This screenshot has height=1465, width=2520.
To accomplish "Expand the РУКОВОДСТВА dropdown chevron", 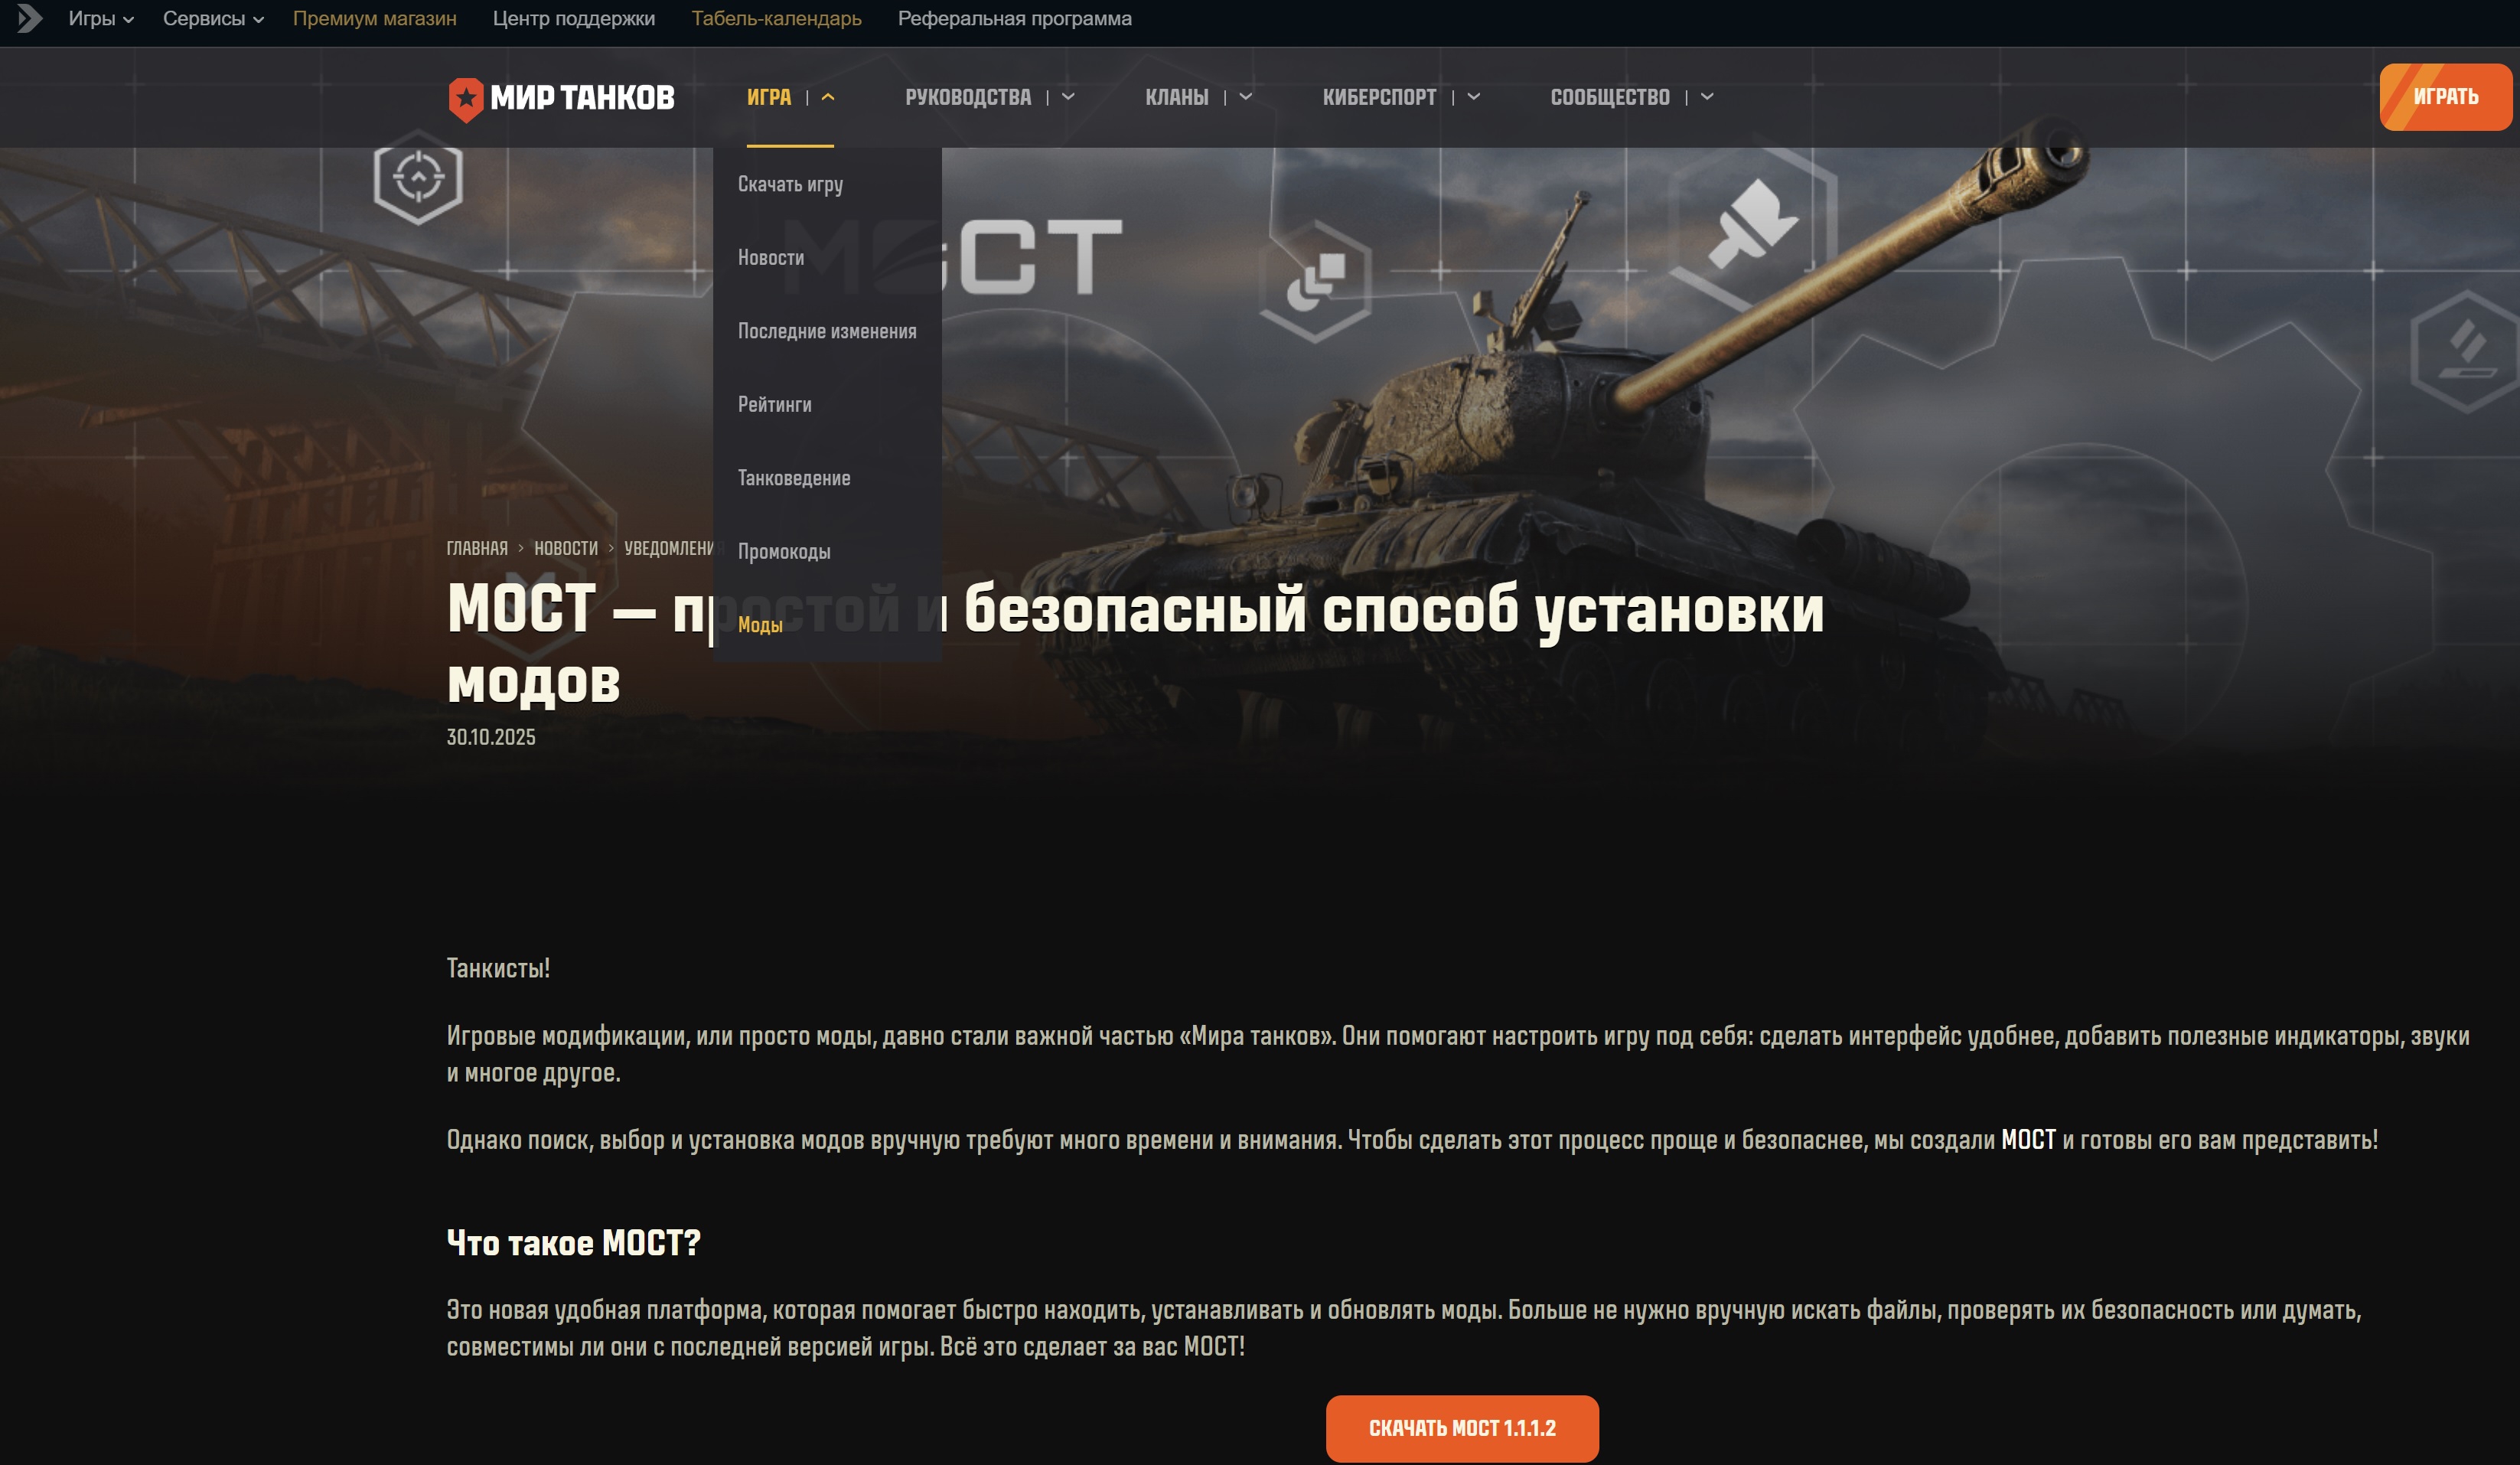I will tap(1068, 97).
